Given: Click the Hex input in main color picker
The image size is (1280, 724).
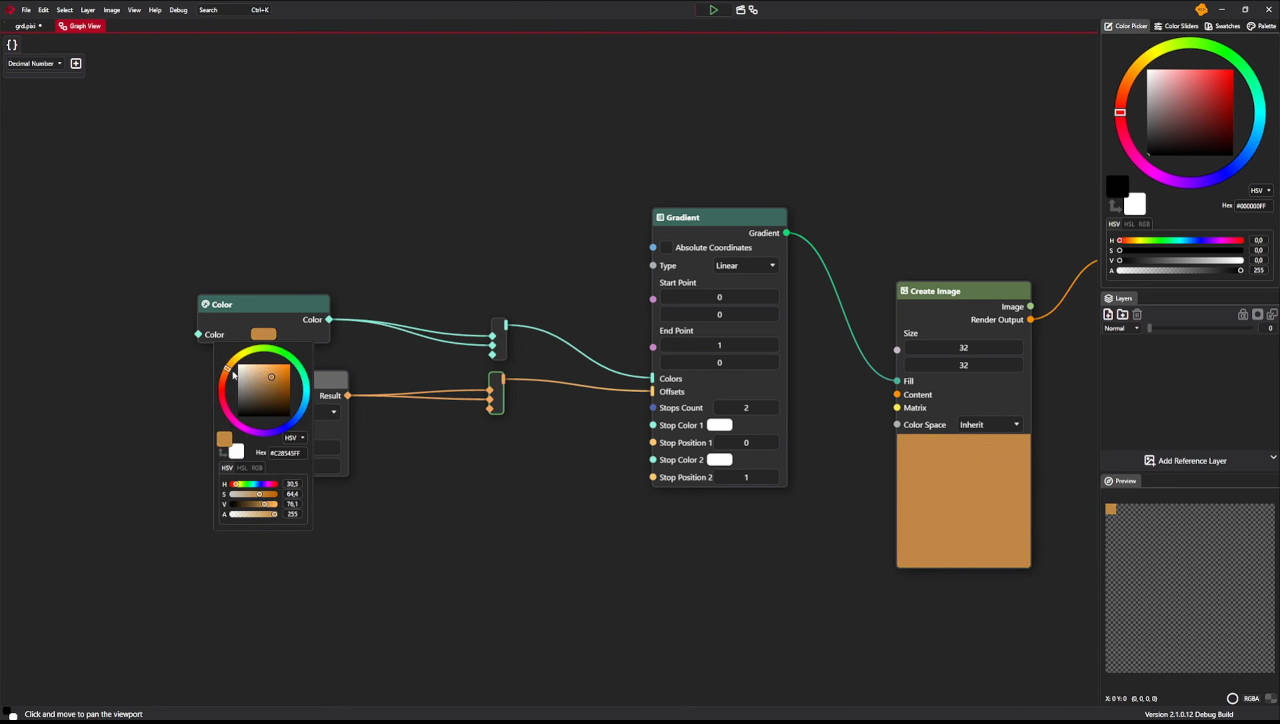Looking at the screenshot, I should point(1251,206).
